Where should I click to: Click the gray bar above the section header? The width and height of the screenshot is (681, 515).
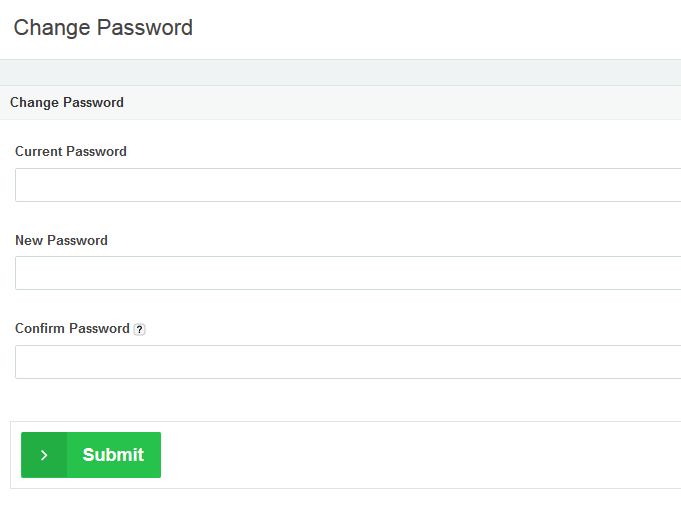(x=340, y=72)
